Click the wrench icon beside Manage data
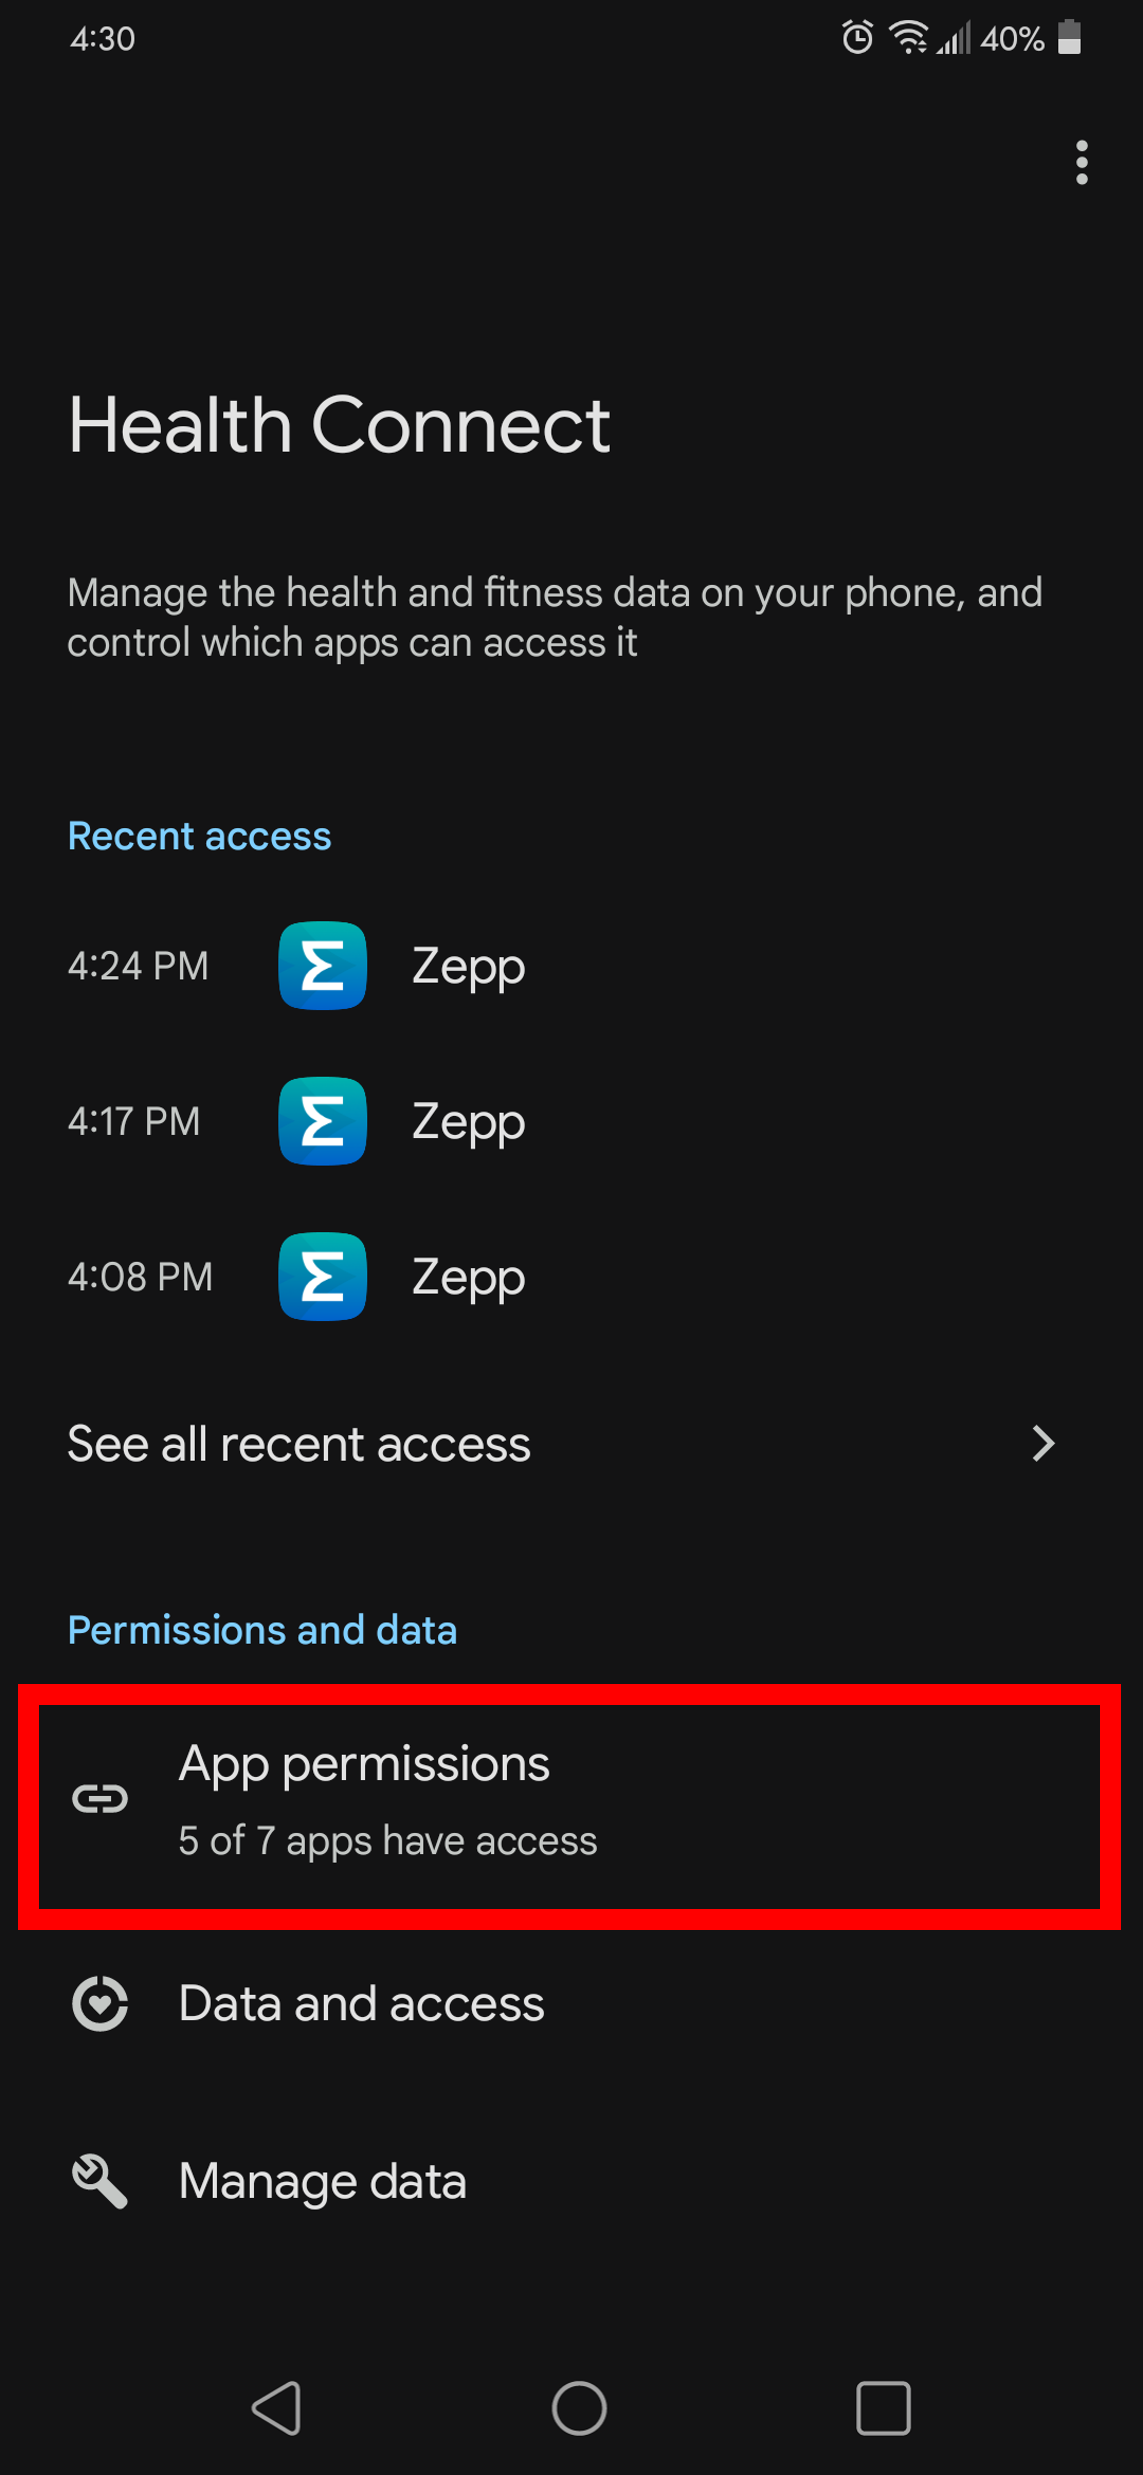The height and width of the screenshot is (2475, 1143). (100, 2181)
